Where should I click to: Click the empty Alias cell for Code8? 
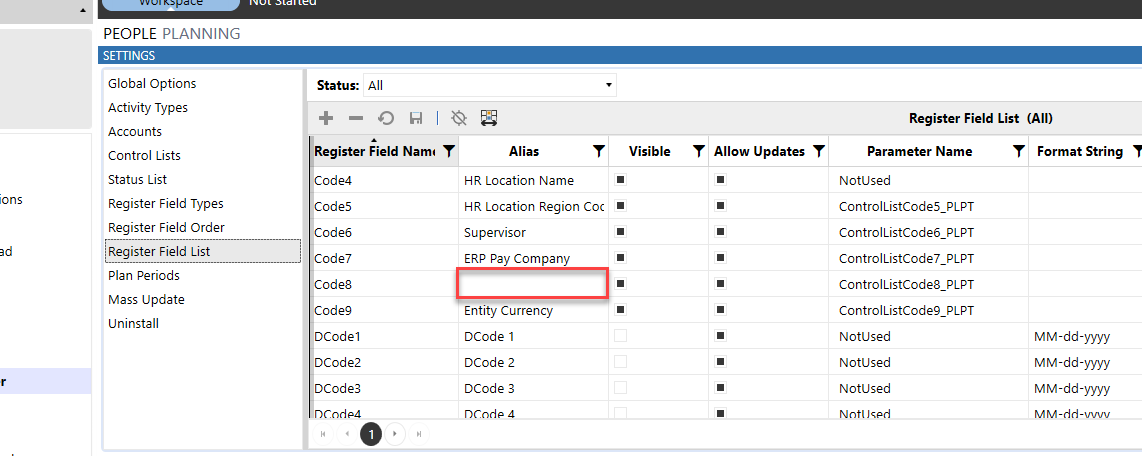click(x=532, y=284)
